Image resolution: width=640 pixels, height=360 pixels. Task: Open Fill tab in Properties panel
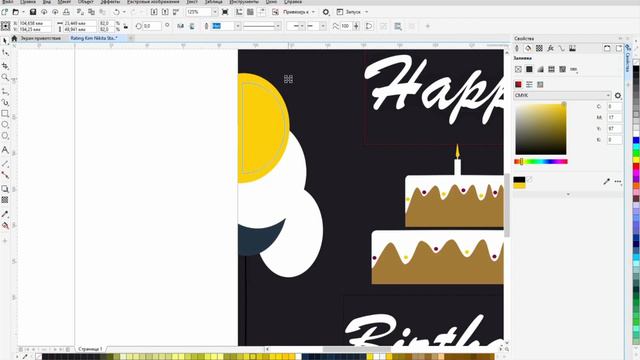[x=528, y=48]
